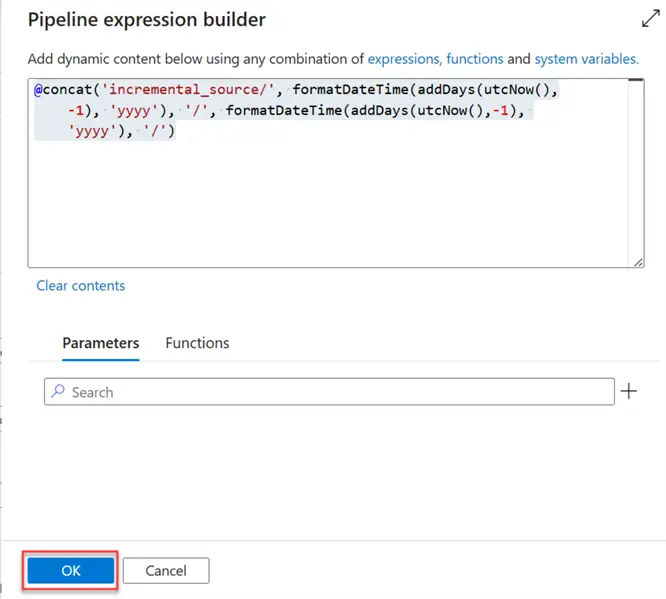Open the expressions documentation link
This screenshot has width=666, height=599.
click(404, 59)
